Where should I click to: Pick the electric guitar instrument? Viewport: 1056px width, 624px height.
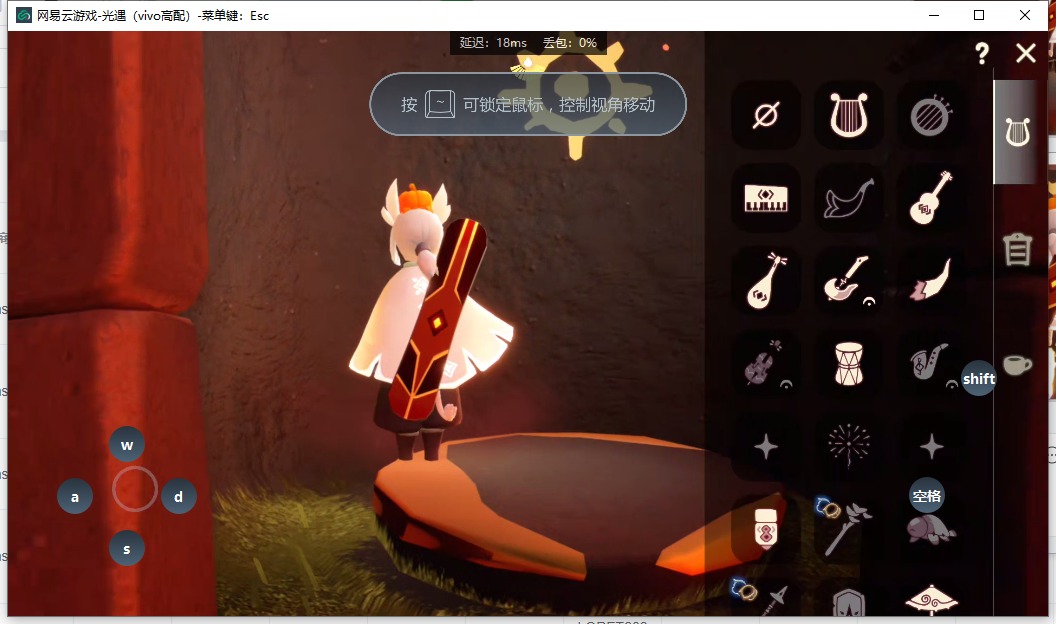849,281
